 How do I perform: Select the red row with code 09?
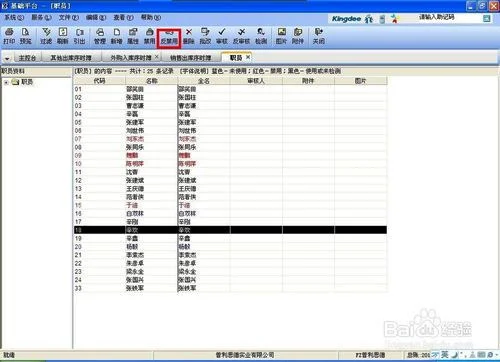(x=230, y=155)
